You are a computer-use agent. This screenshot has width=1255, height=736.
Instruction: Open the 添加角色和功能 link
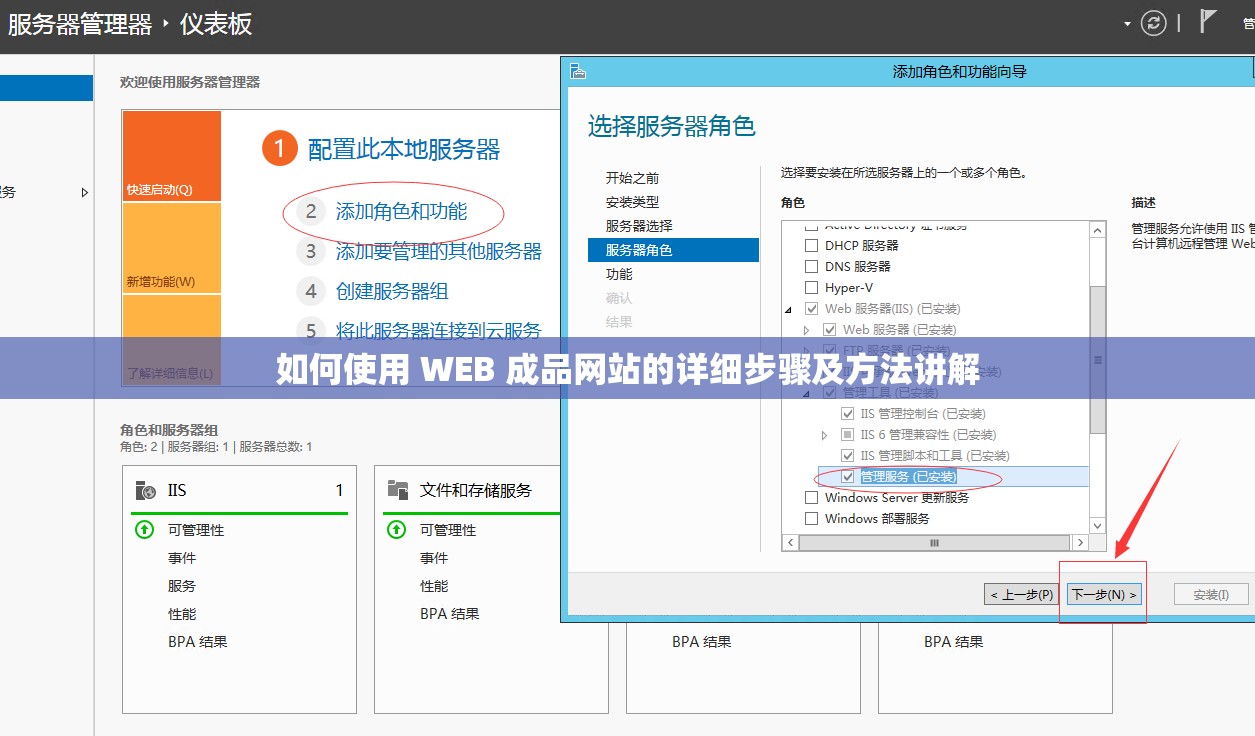pyautogui.click(x=401, y=211)
